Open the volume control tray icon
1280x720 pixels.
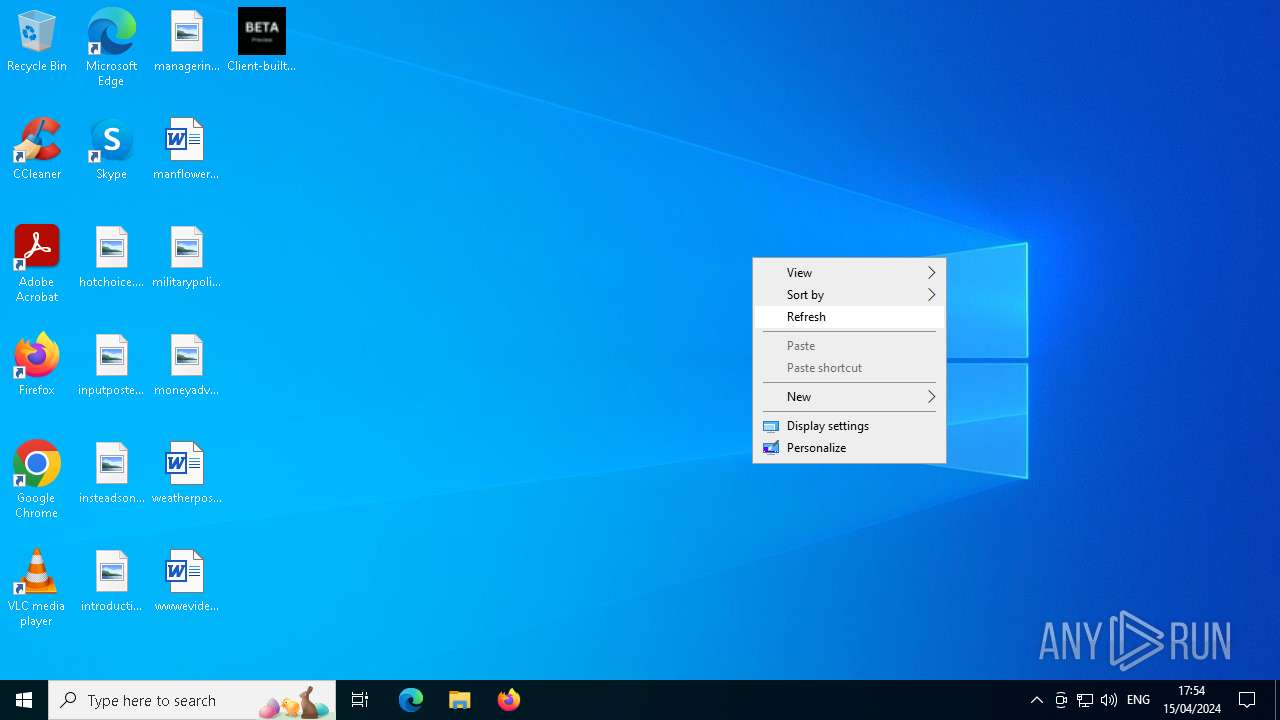[1108, 700]
